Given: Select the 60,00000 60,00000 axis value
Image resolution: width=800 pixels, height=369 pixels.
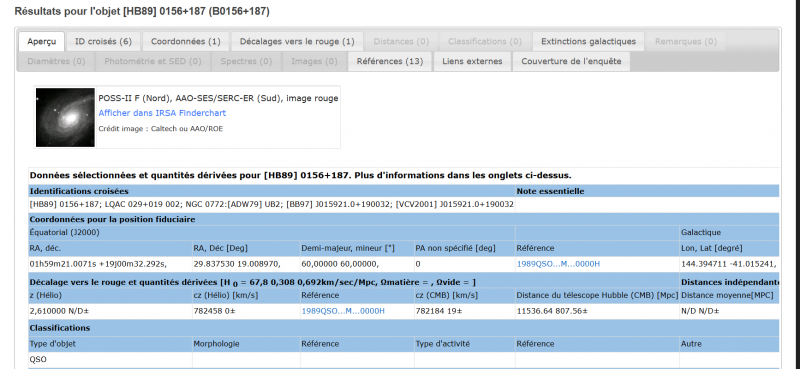Looking at the screenshot, I should click(340, 264).
